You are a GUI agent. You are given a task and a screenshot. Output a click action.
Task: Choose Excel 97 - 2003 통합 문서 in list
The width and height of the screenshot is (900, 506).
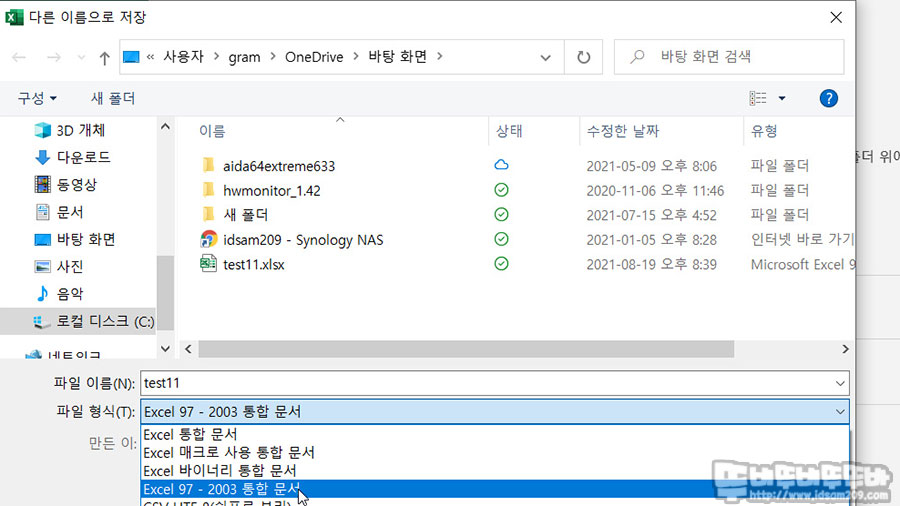tap(494, 489)
